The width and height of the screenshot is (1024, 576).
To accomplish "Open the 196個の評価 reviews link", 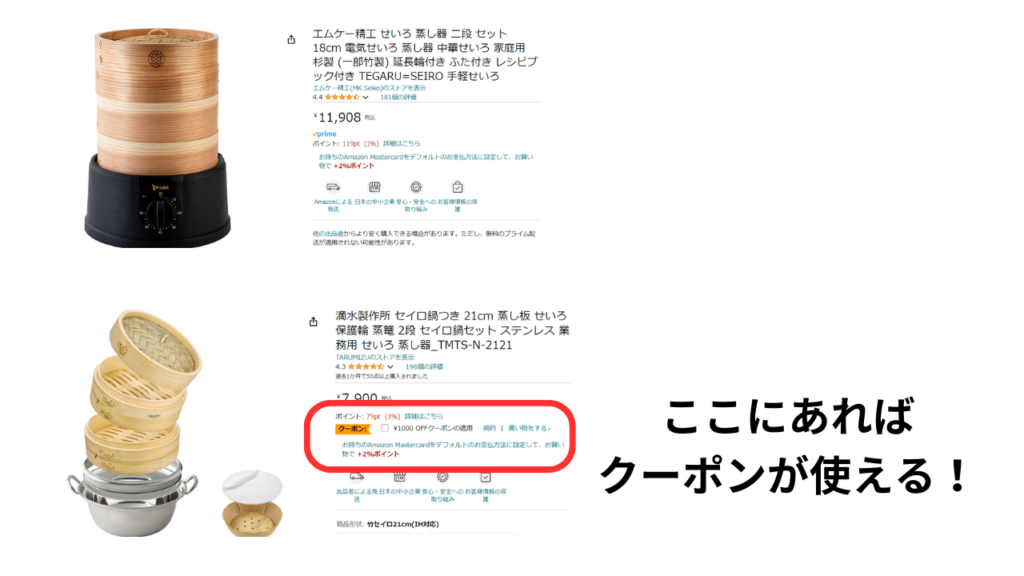I will click(x=424, y=367).
